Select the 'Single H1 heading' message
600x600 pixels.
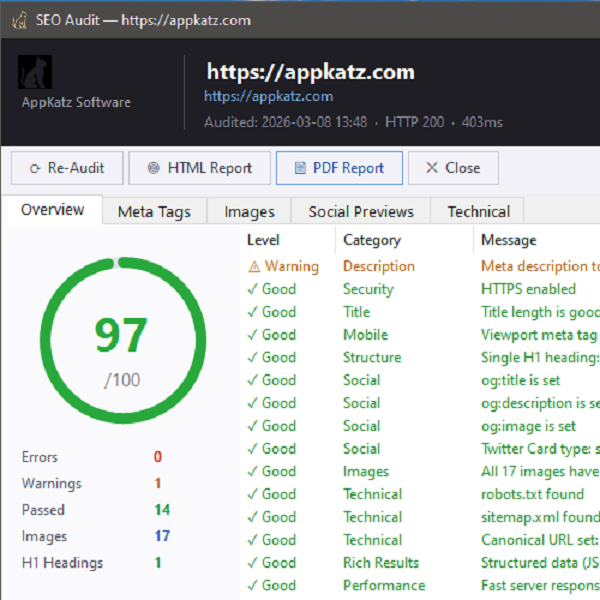[x=540, y=357]
